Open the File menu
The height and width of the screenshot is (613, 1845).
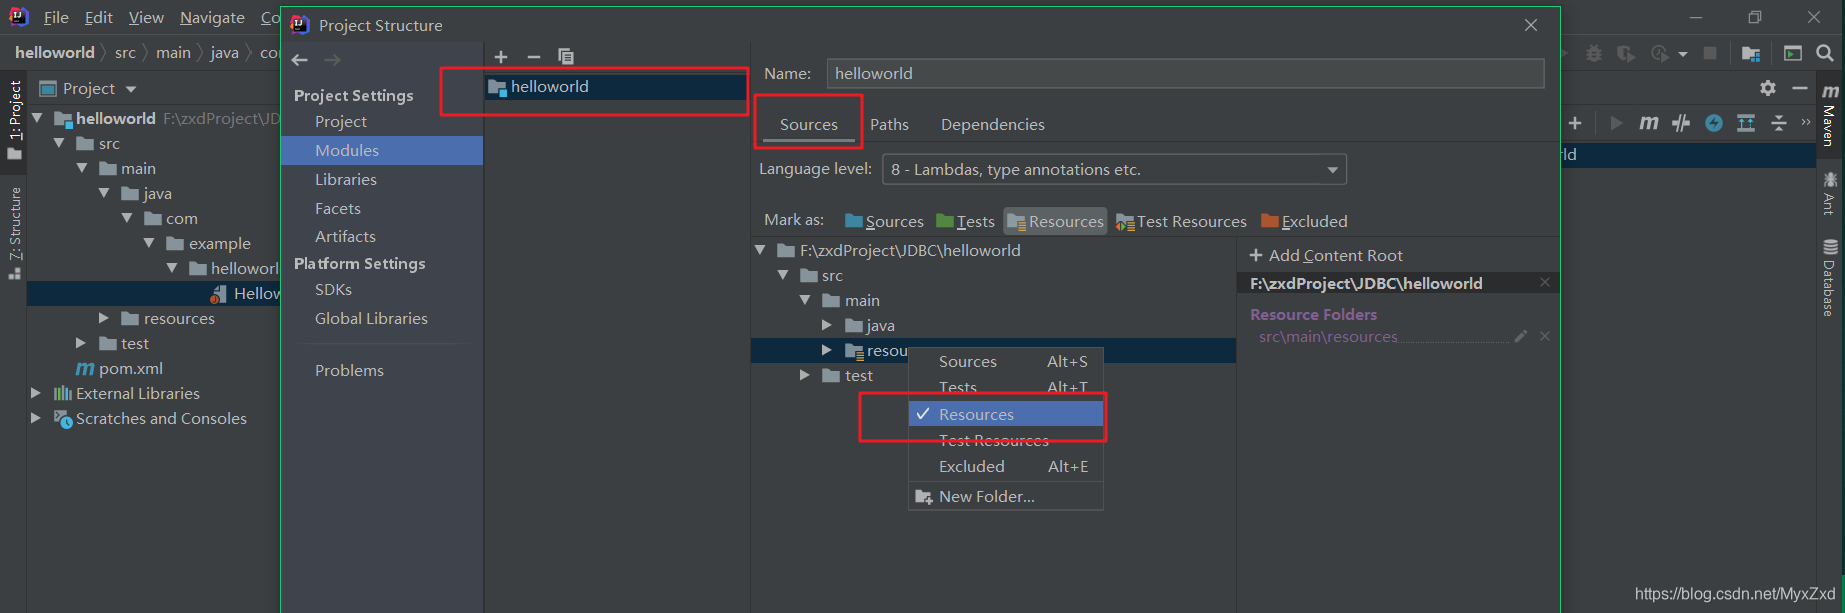point(56,18)
